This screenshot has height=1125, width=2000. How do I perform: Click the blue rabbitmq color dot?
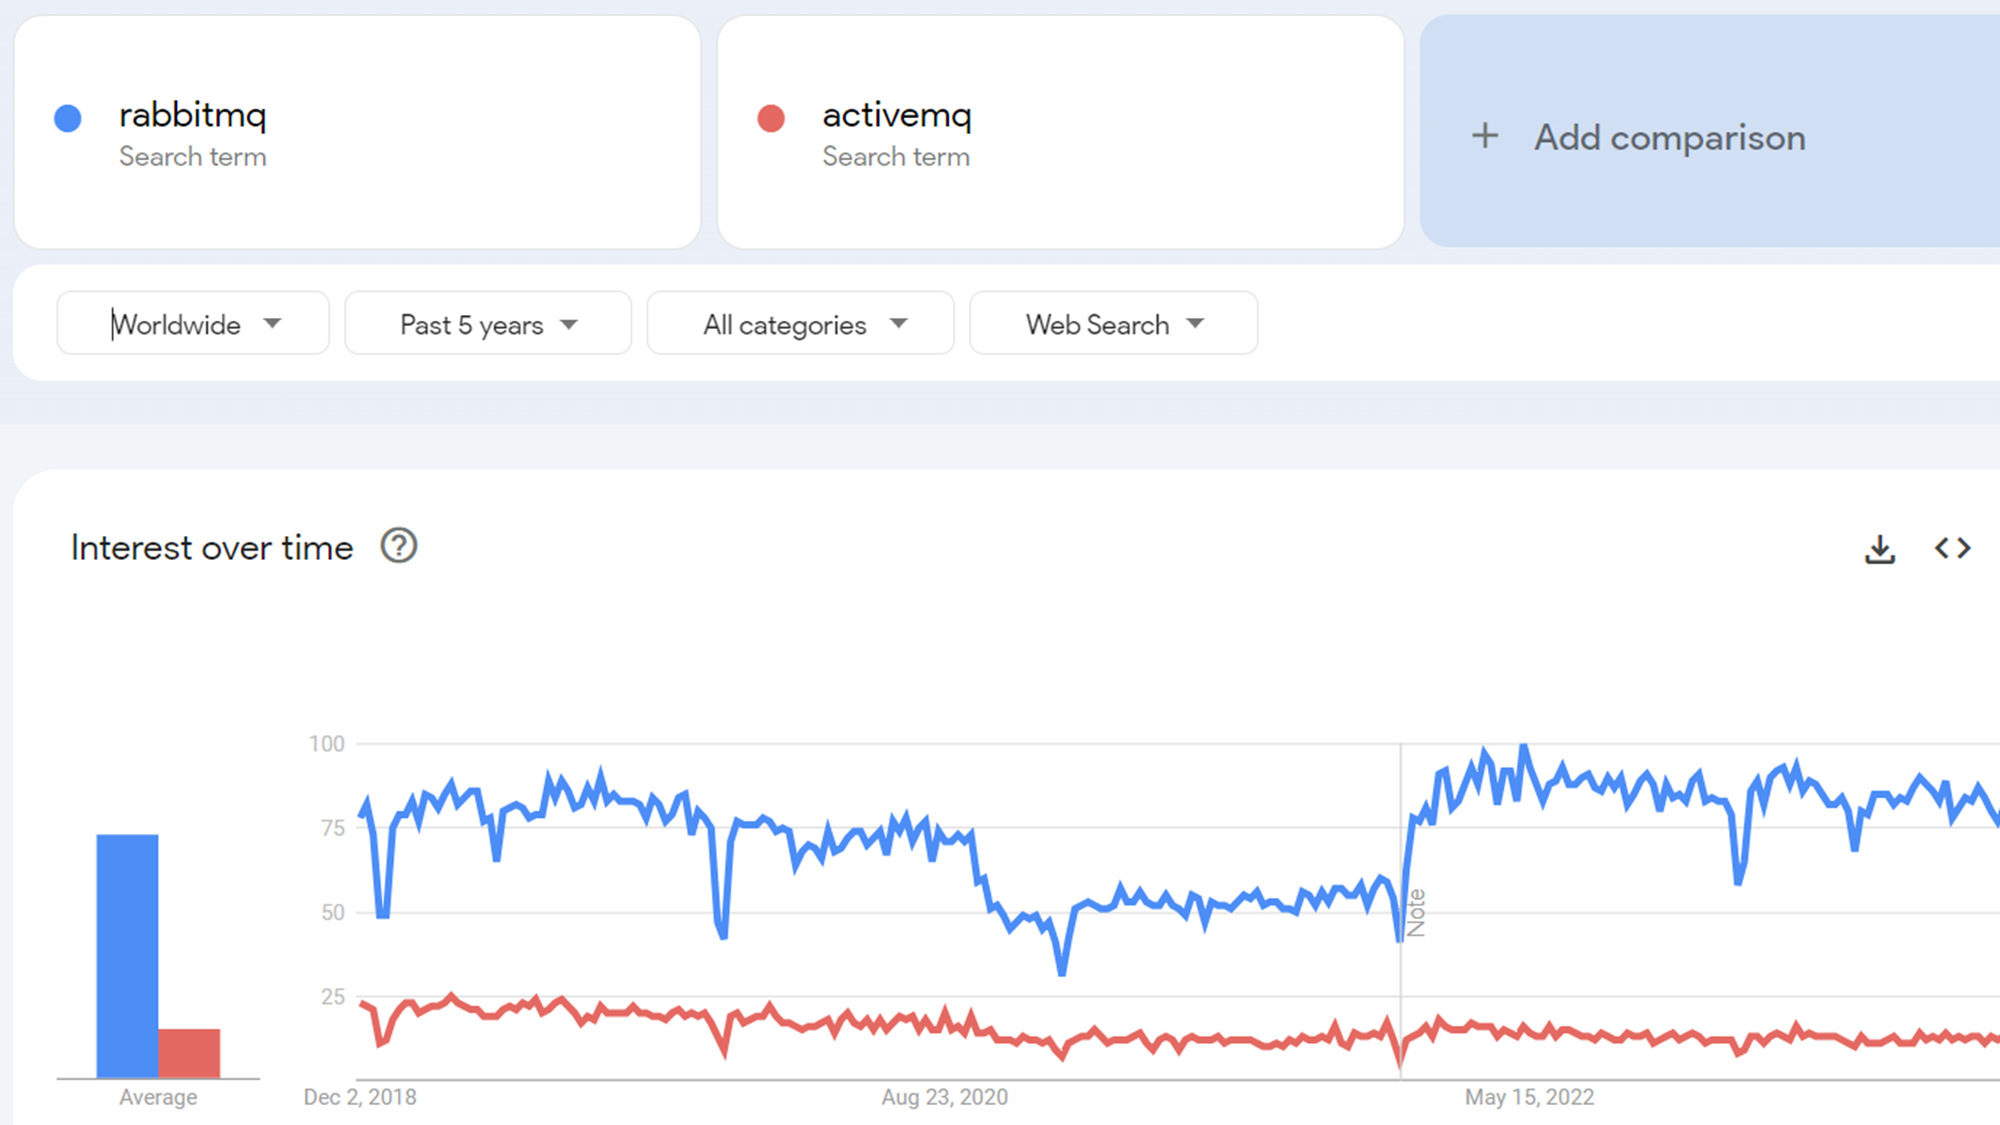coord(68,119)
